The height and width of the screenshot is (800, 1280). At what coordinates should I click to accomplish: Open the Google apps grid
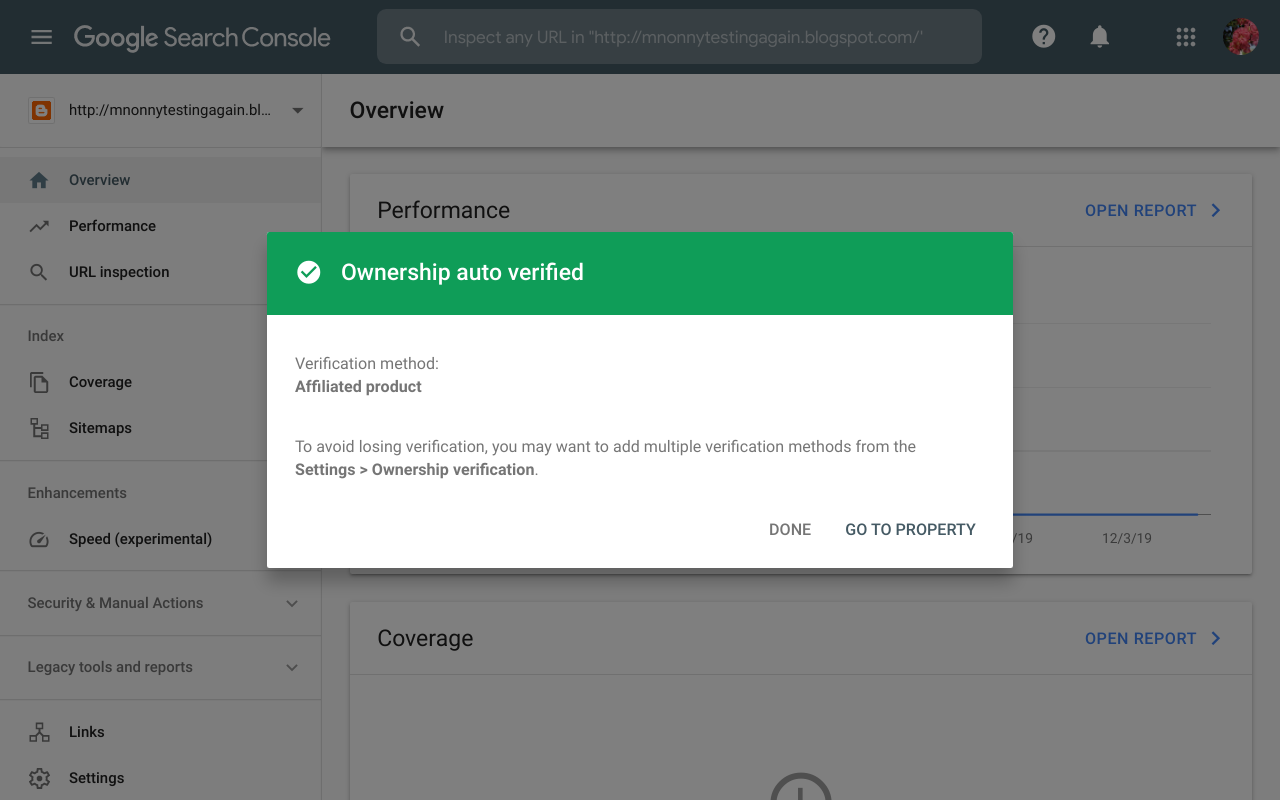point(1186,37)
